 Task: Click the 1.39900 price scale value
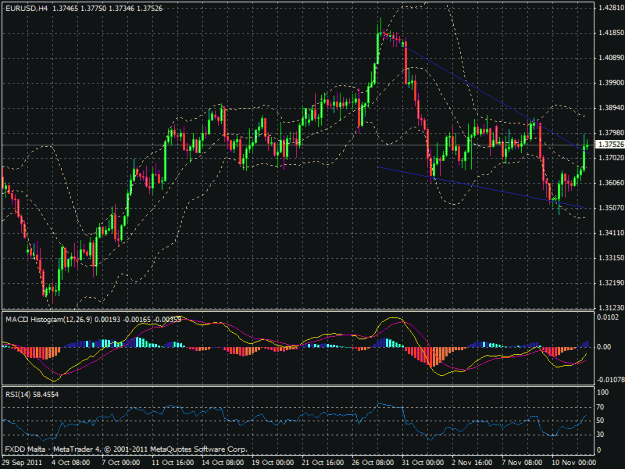click(611, 83)
